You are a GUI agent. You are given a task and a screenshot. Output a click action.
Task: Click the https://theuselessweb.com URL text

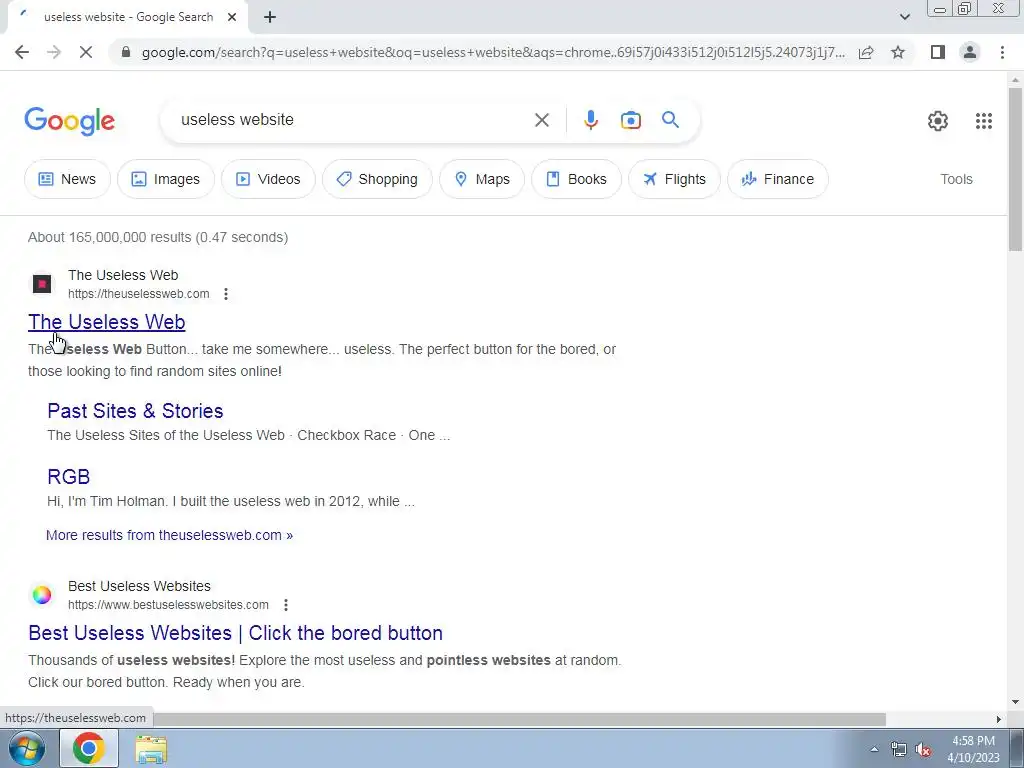tap(138, 294)
